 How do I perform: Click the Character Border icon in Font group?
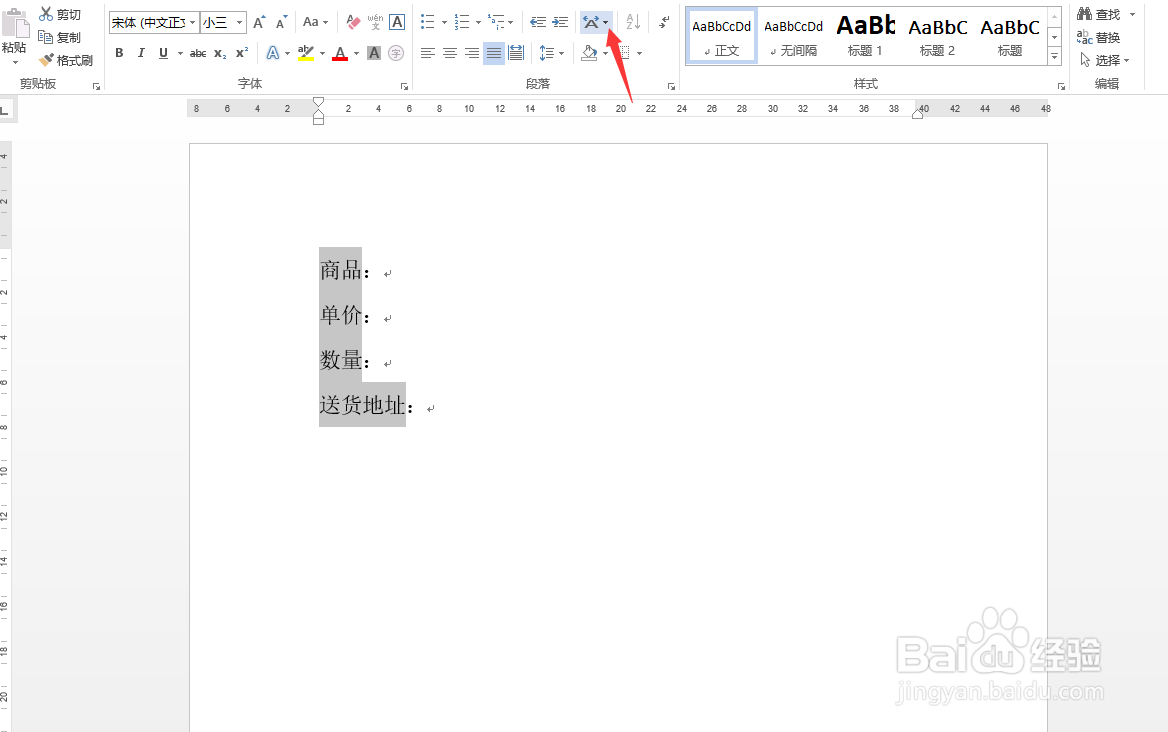point(397,21)
